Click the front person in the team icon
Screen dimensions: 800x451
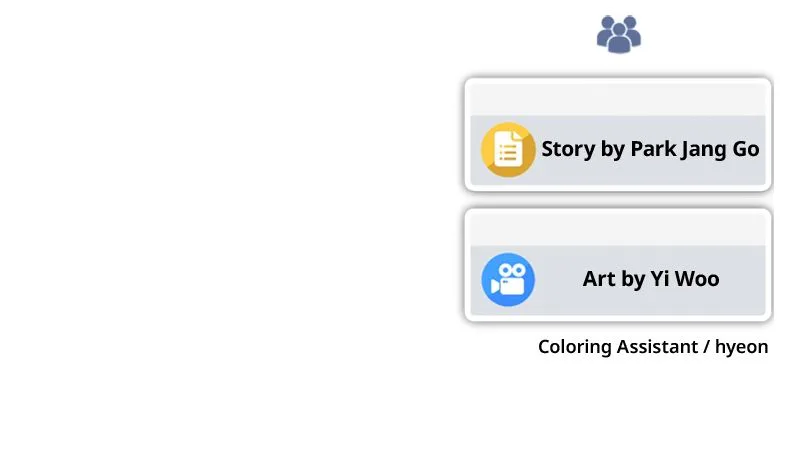619,39
